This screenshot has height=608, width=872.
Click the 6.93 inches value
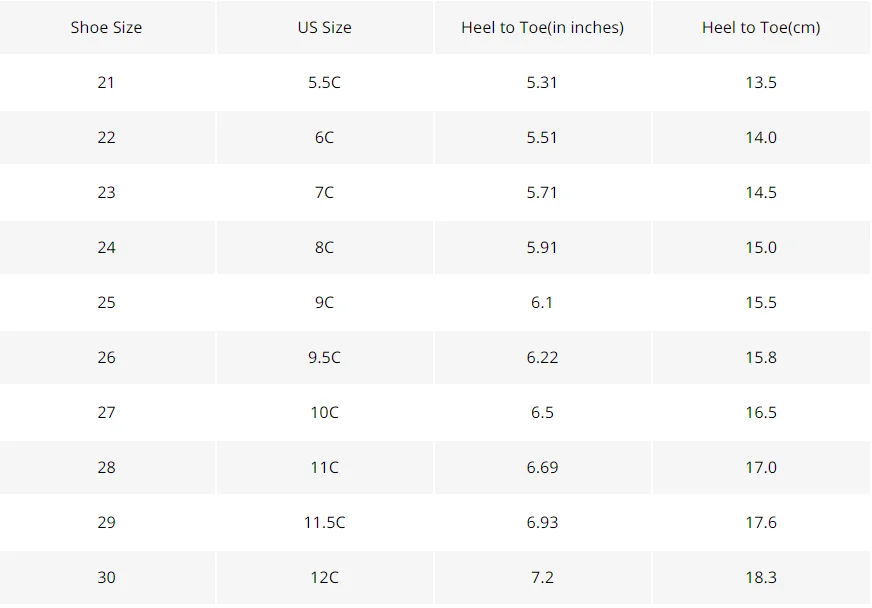click(542, 522)
